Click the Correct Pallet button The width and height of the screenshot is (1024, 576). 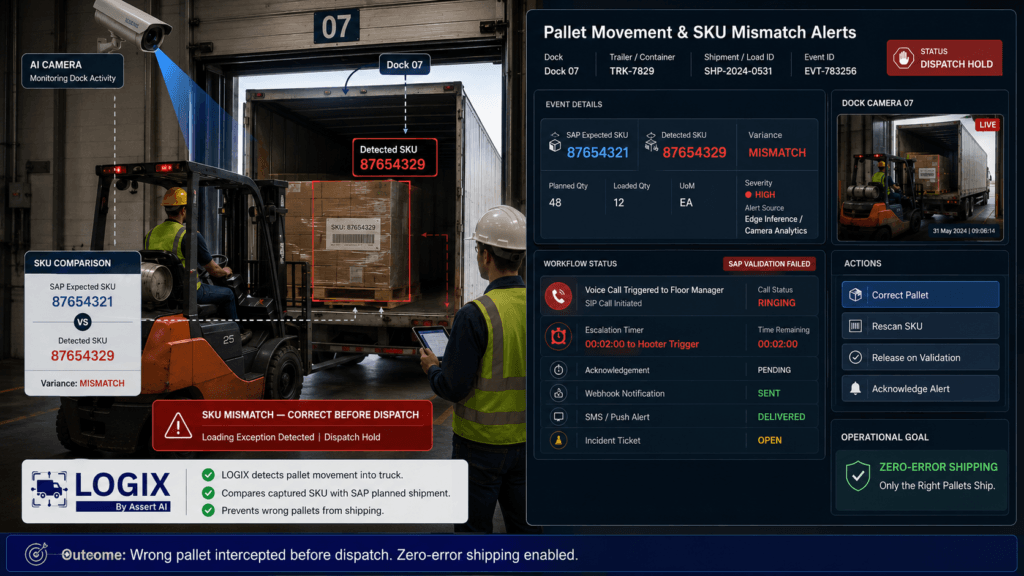[920, 295]
